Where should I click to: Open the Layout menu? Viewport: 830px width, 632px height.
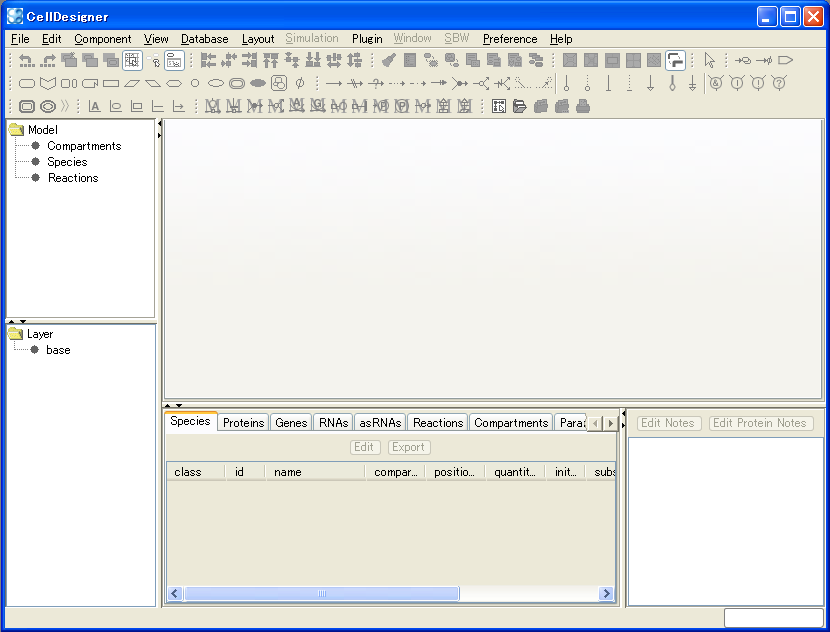[x=258, y=39]
